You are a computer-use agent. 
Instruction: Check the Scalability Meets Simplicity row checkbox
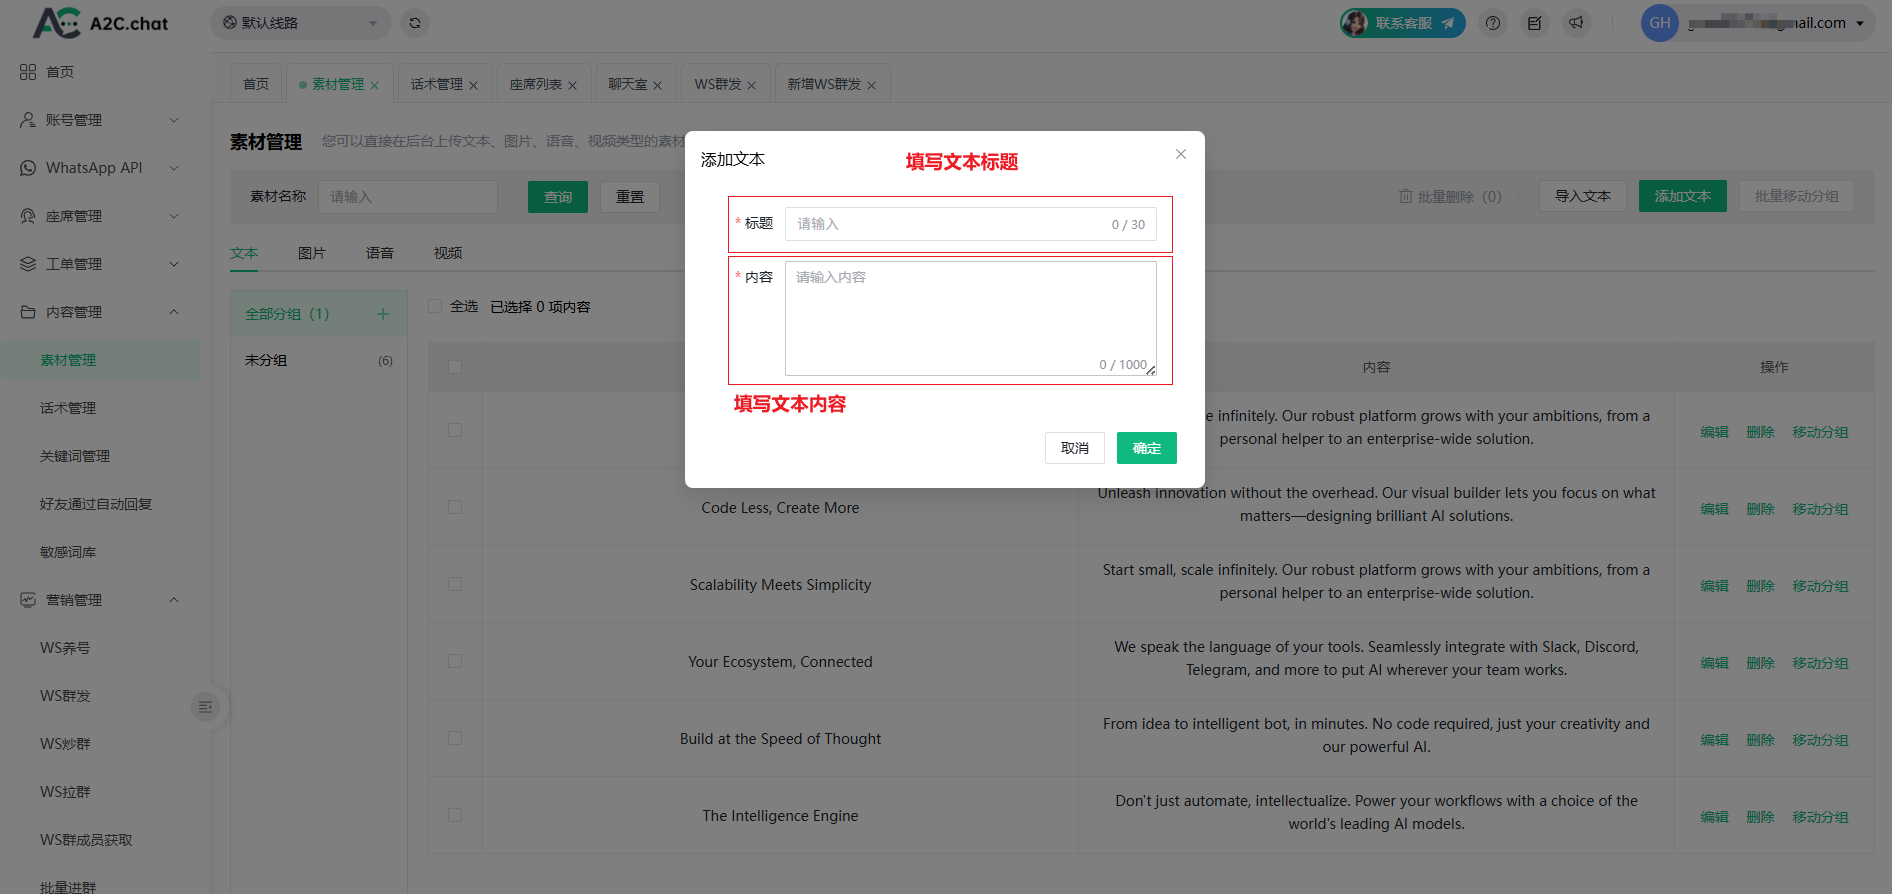click(x=455, y=584)
